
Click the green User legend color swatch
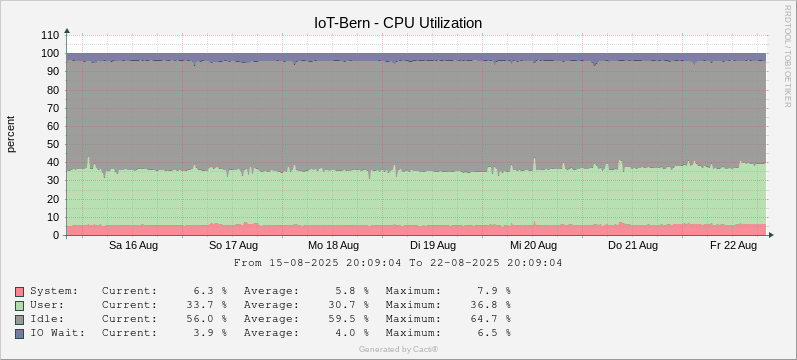(20, 306)
